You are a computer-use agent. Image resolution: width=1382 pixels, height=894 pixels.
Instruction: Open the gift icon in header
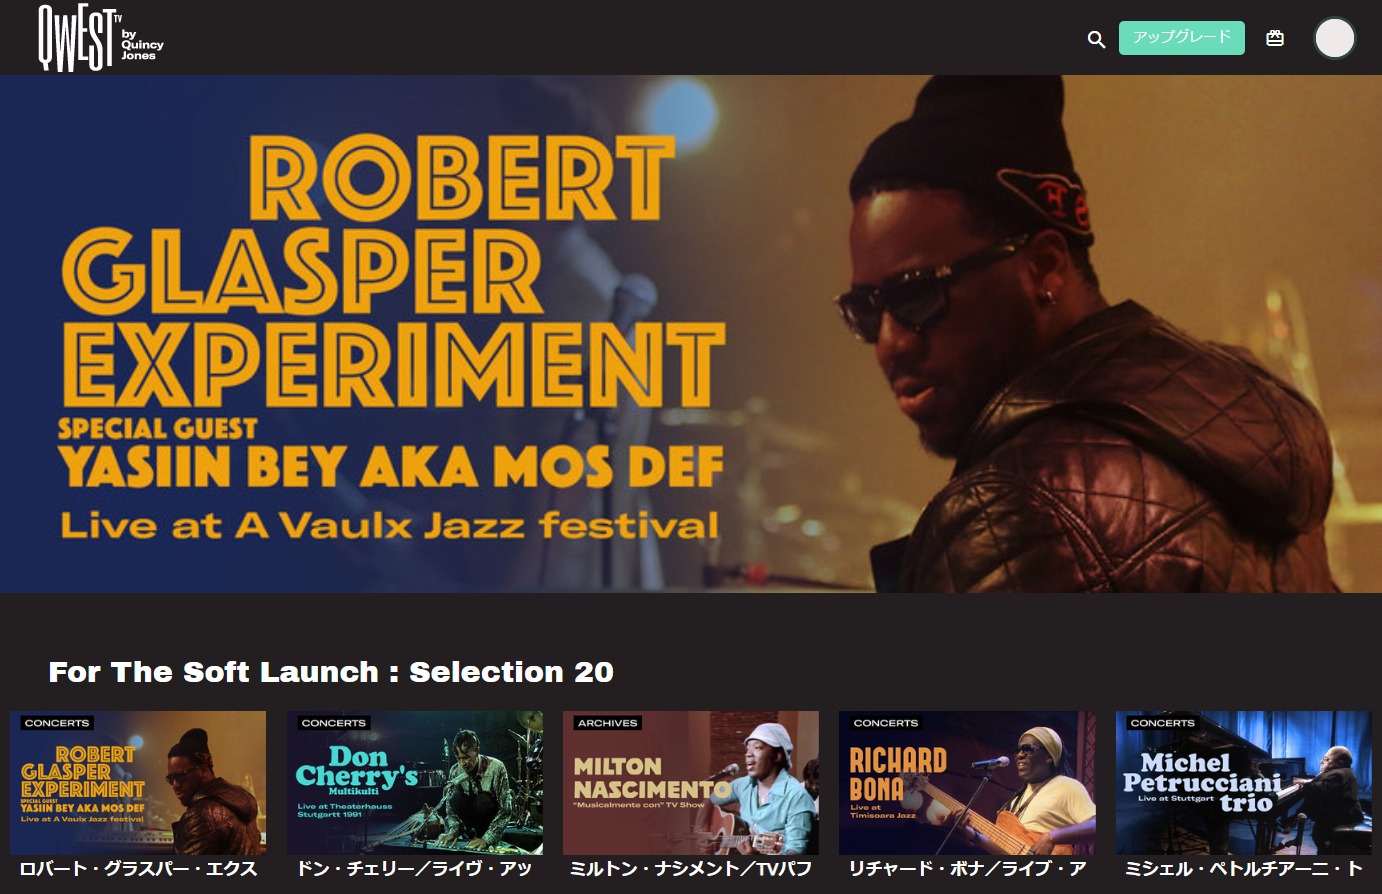click(x=1275, y=38)
